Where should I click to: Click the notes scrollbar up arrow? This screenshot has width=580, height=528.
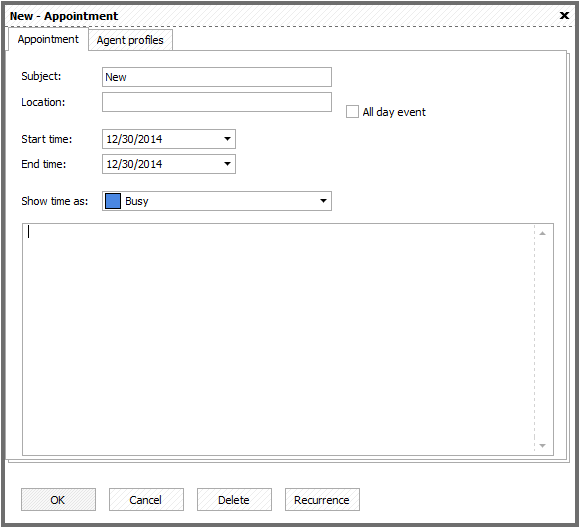tap(543, 233)
